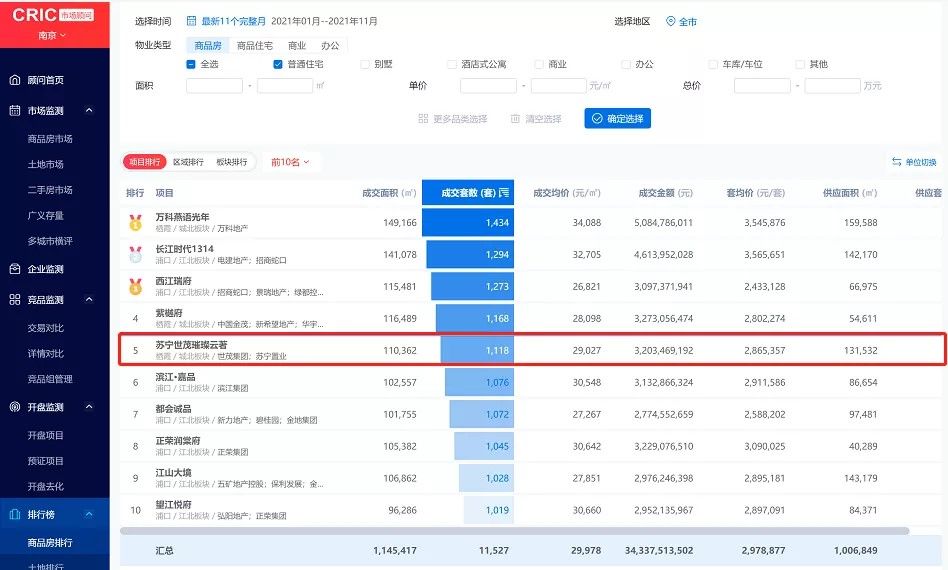Open the 前10名 ranking dropdown

(290, 162)
